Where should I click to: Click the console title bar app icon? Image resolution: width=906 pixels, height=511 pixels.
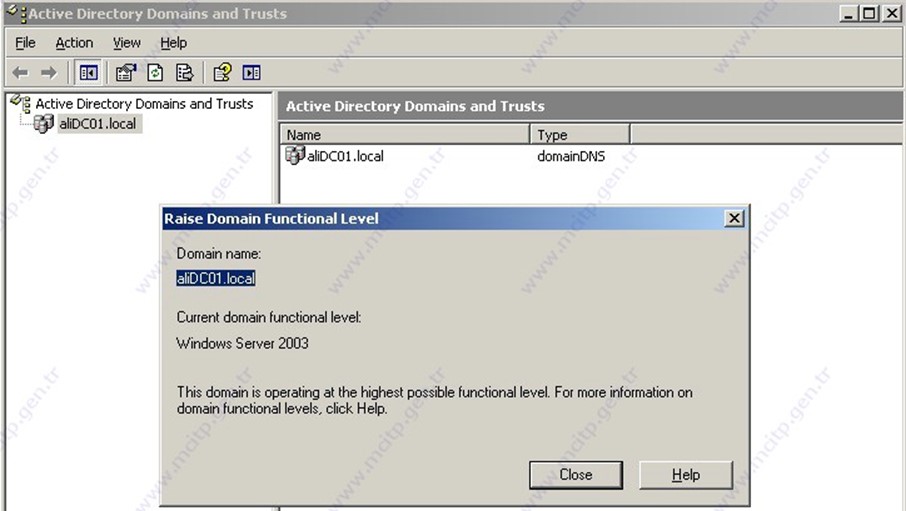click(x=17, y=13)
